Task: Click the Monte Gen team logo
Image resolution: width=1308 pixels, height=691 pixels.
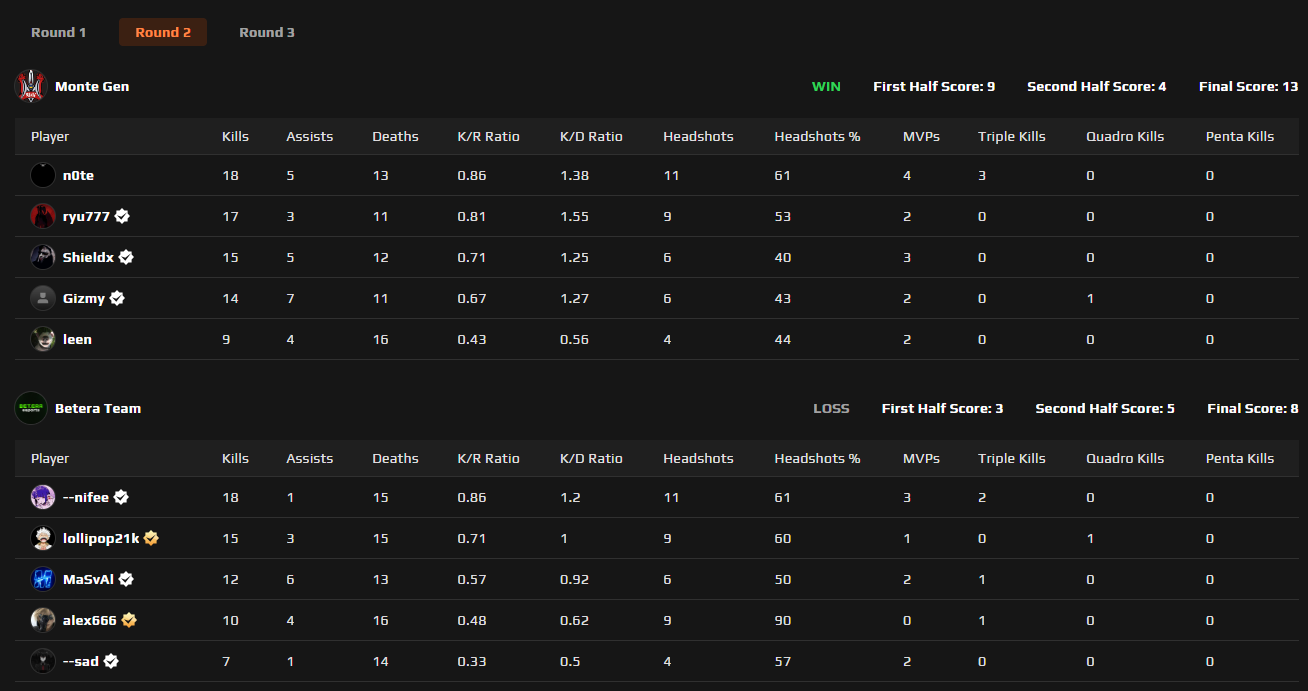Action: [31, 86]
